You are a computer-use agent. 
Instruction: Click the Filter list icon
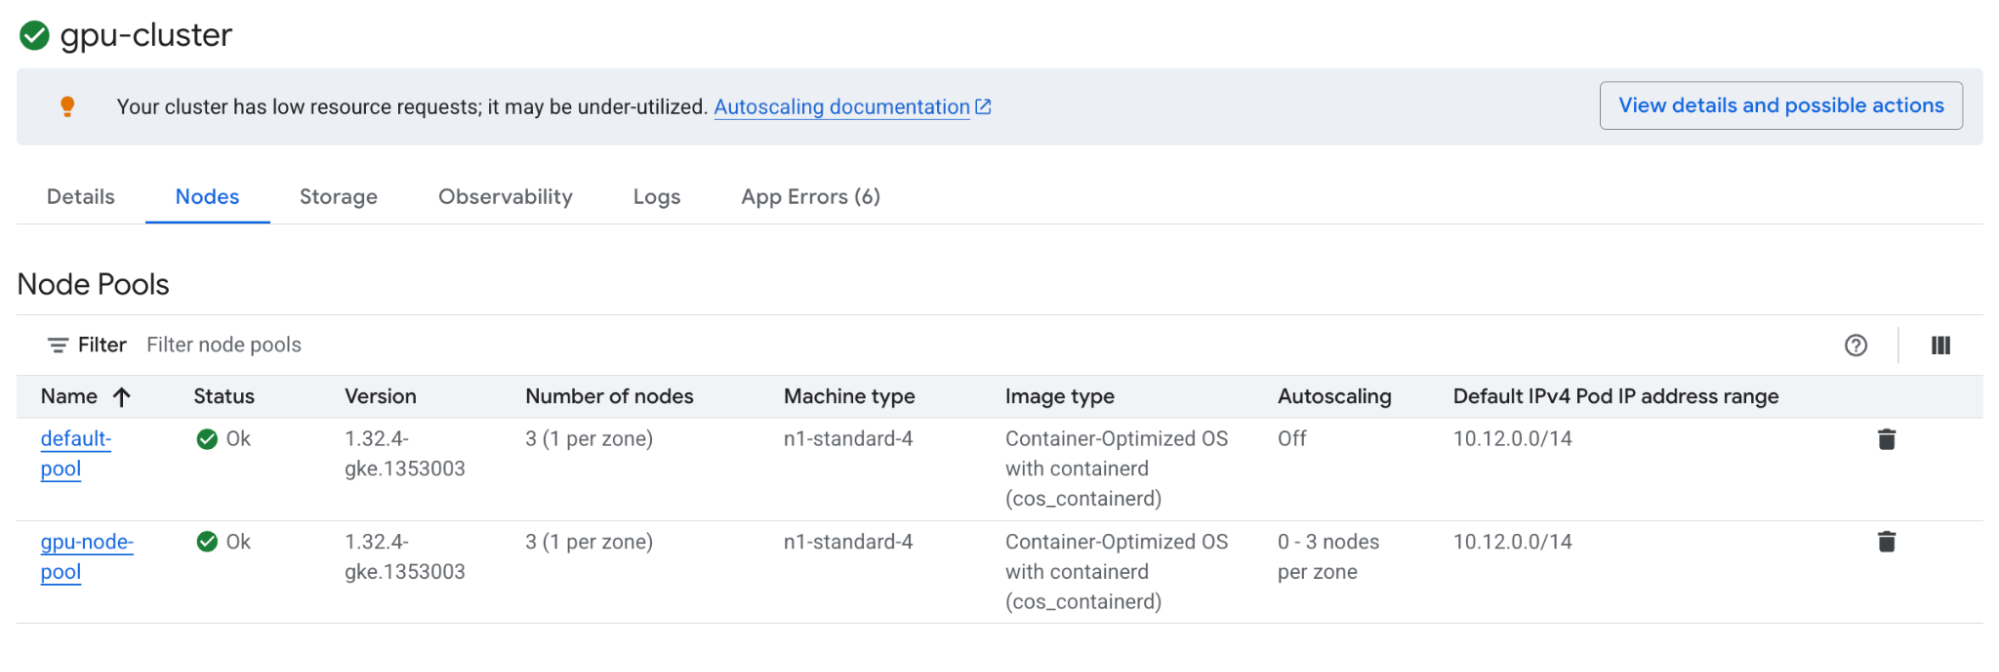[58, 345]
